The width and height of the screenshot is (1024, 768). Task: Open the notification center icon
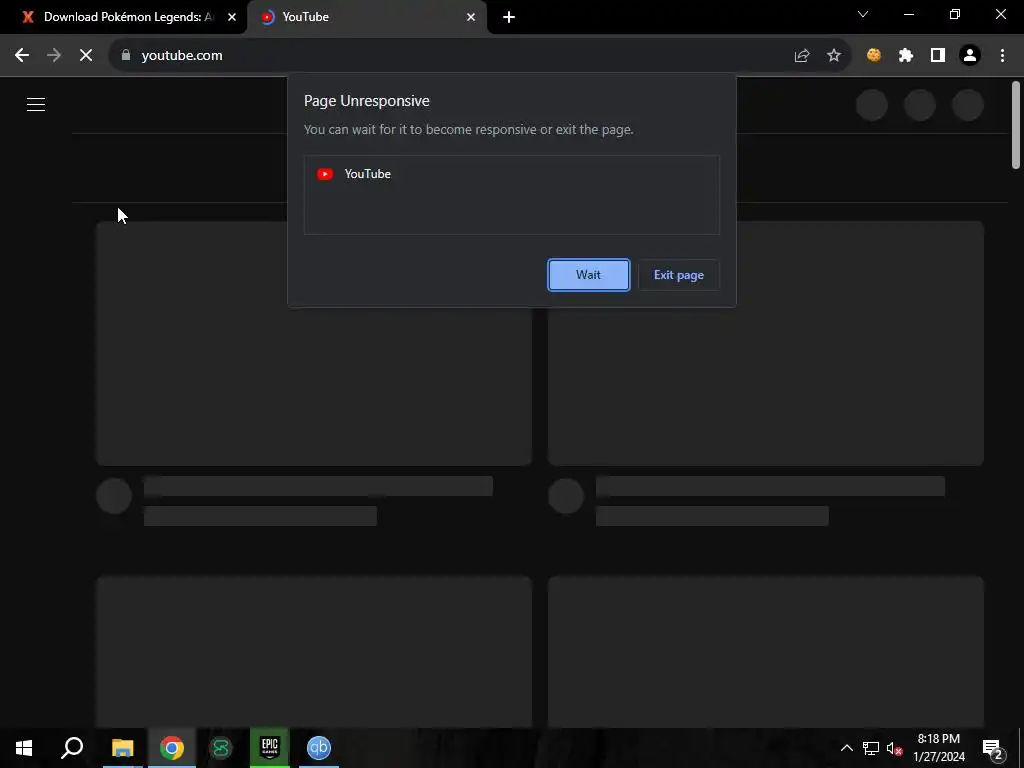point(992,748)
